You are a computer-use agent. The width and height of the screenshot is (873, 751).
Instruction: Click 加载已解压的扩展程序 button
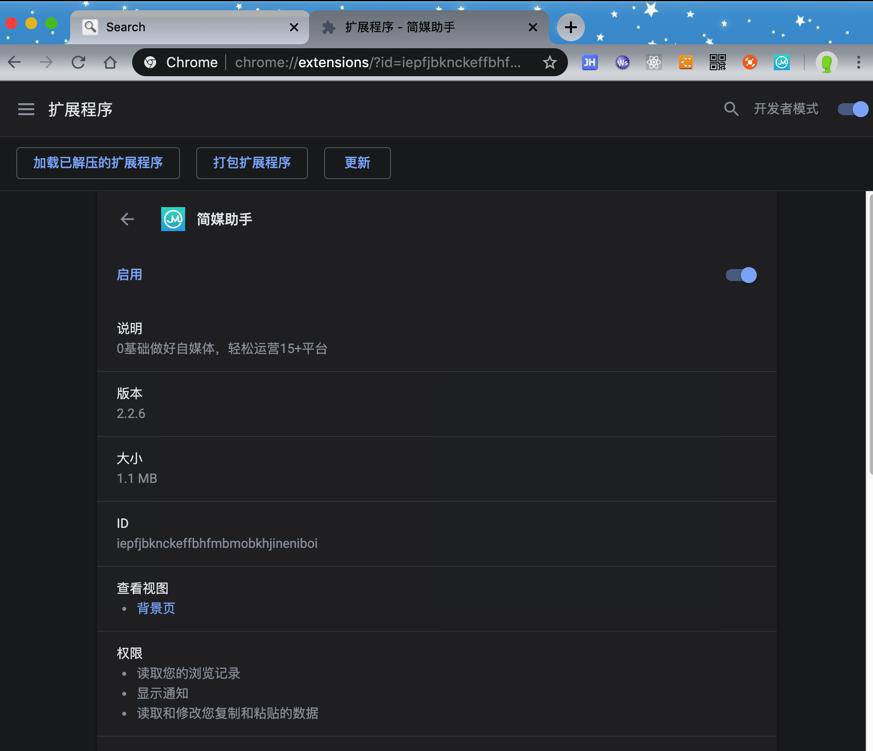coord(98,163)
